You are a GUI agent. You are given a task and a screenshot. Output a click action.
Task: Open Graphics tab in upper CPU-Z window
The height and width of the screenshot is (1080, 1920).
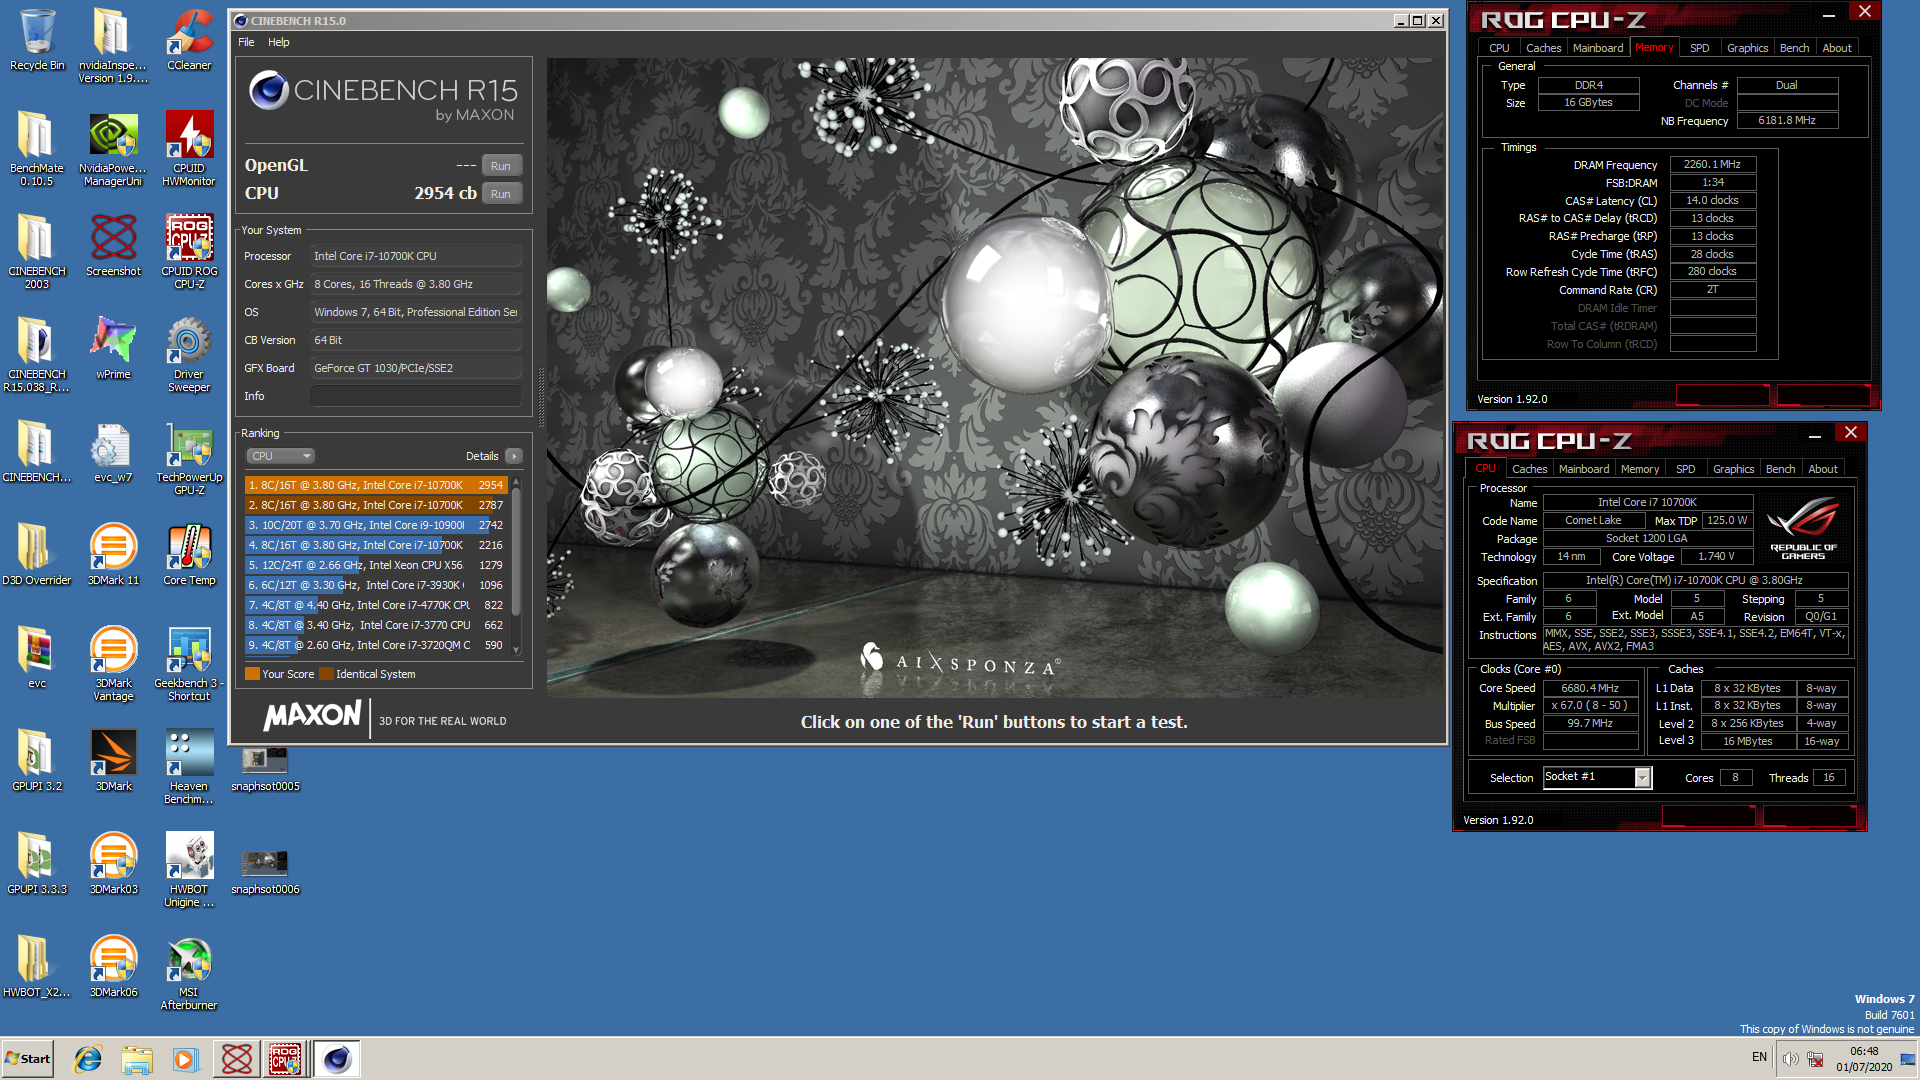coord(1747,48)
